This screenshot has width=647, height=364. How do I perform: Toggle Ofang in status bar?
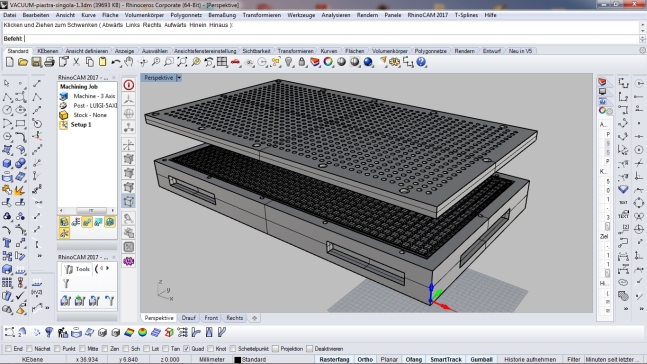[x=413, y=359]
